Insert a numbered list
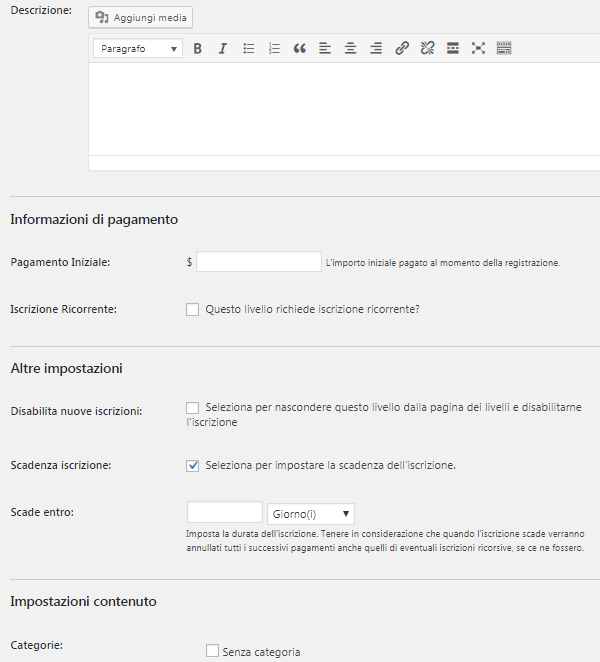 click(x=274, y=48)
